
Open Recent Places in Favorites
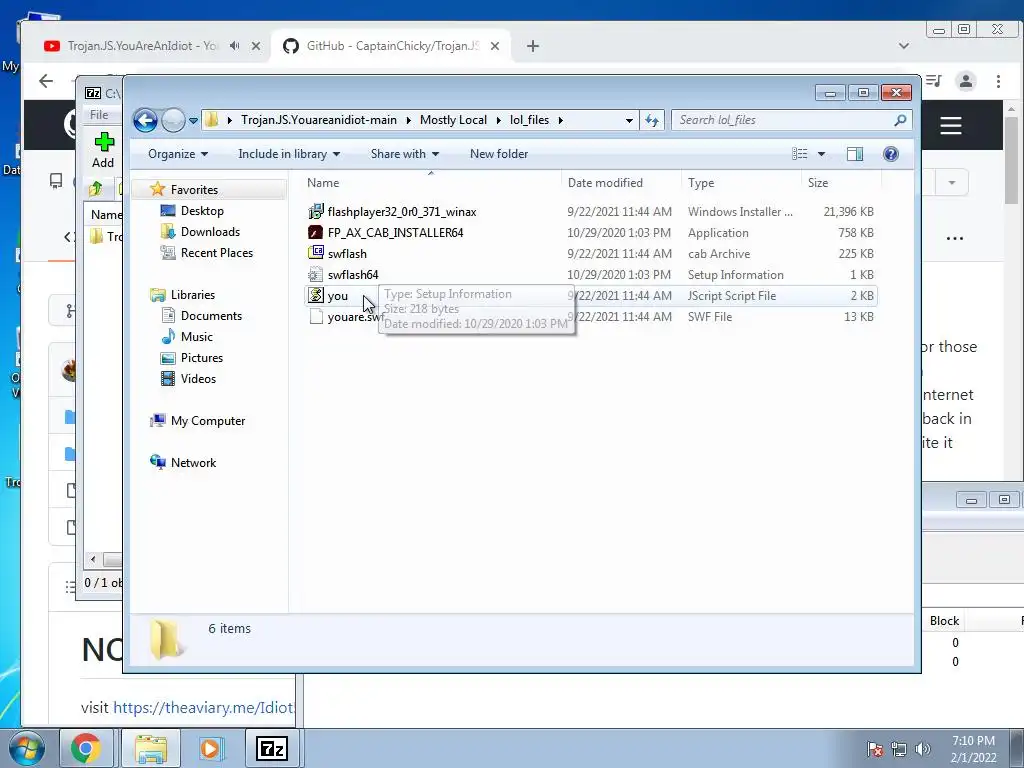click(x=216, y=253)
